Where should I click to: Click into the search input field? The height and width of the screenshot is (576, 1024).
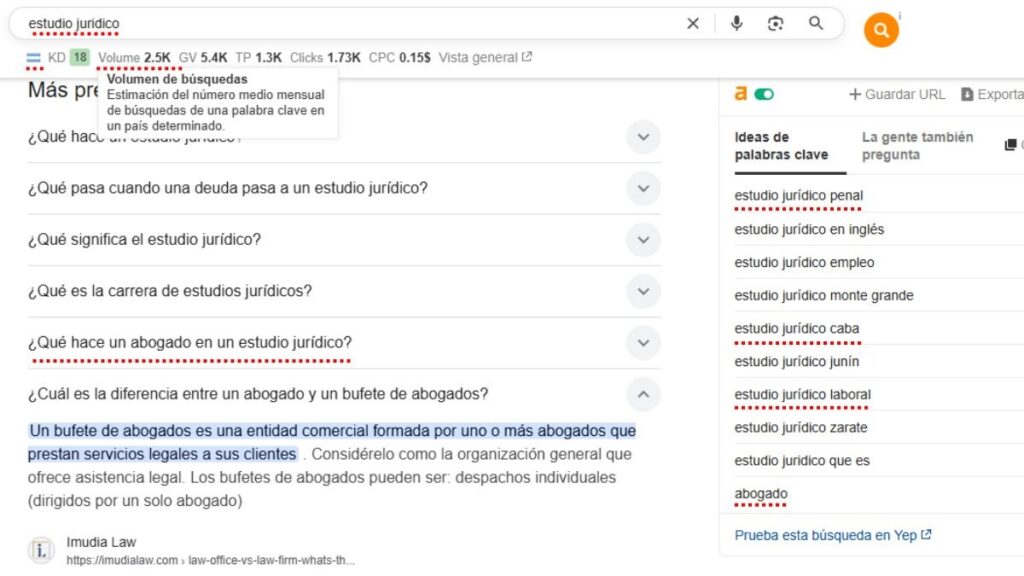coord(350,23)
